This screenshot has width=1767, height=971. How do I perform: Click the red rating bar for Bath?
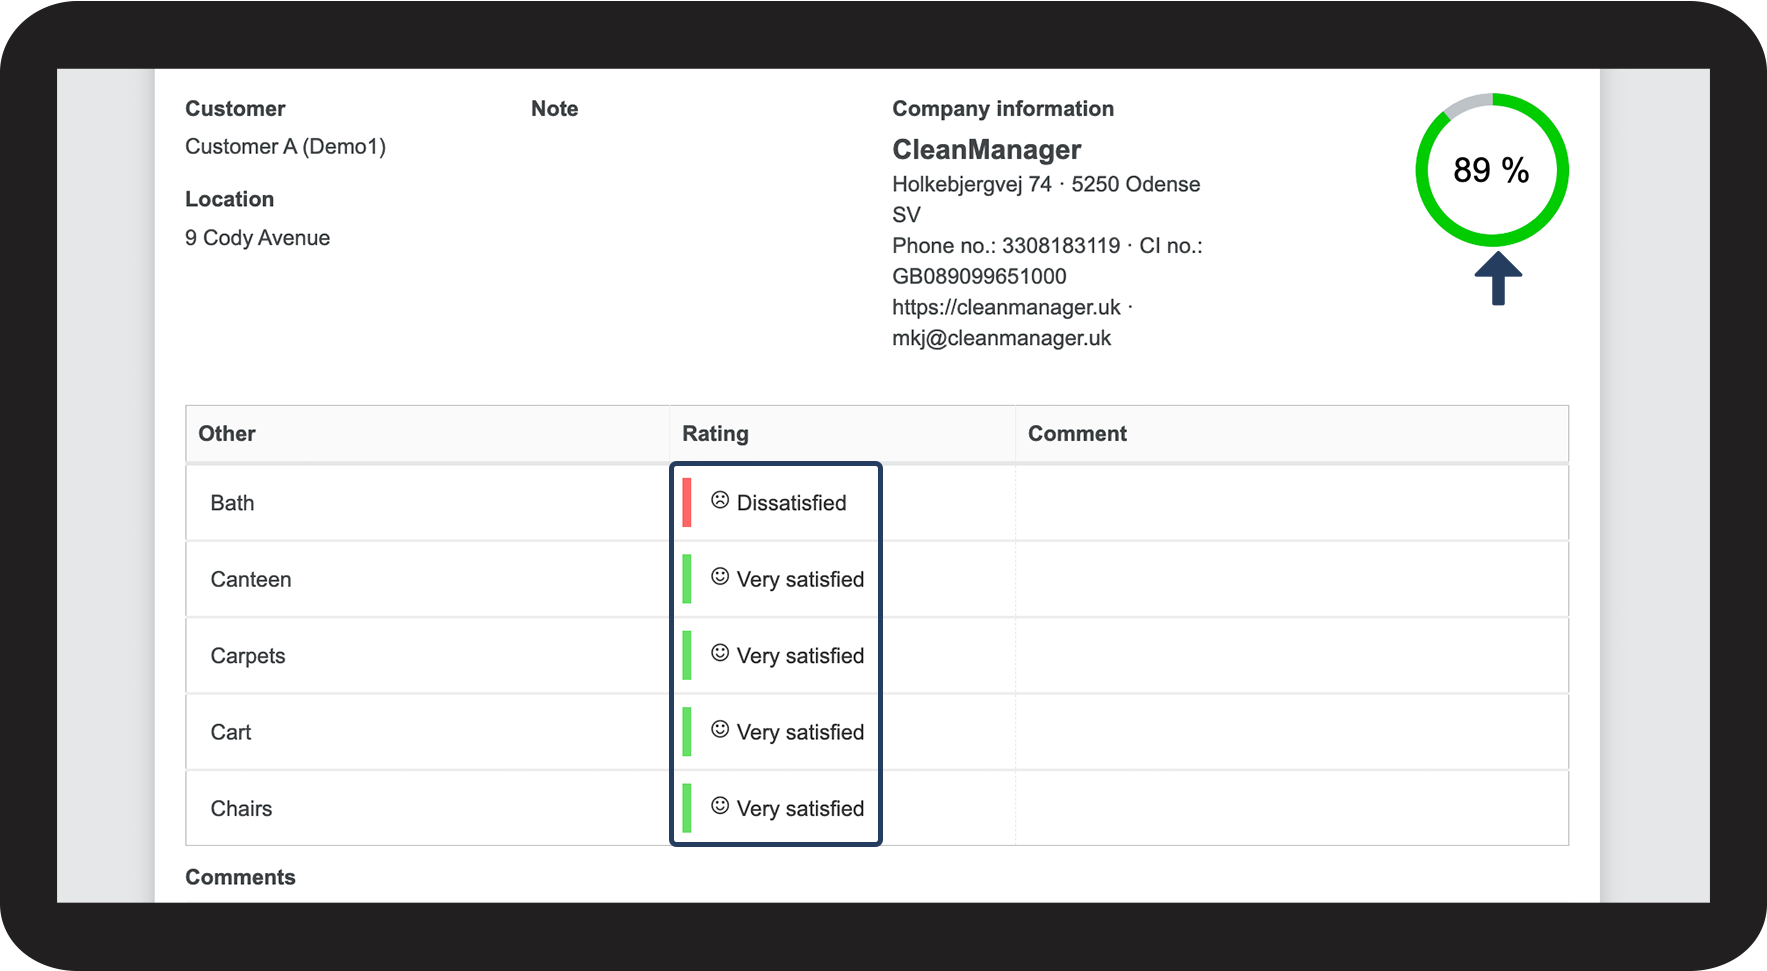click(x=687, y=503)
